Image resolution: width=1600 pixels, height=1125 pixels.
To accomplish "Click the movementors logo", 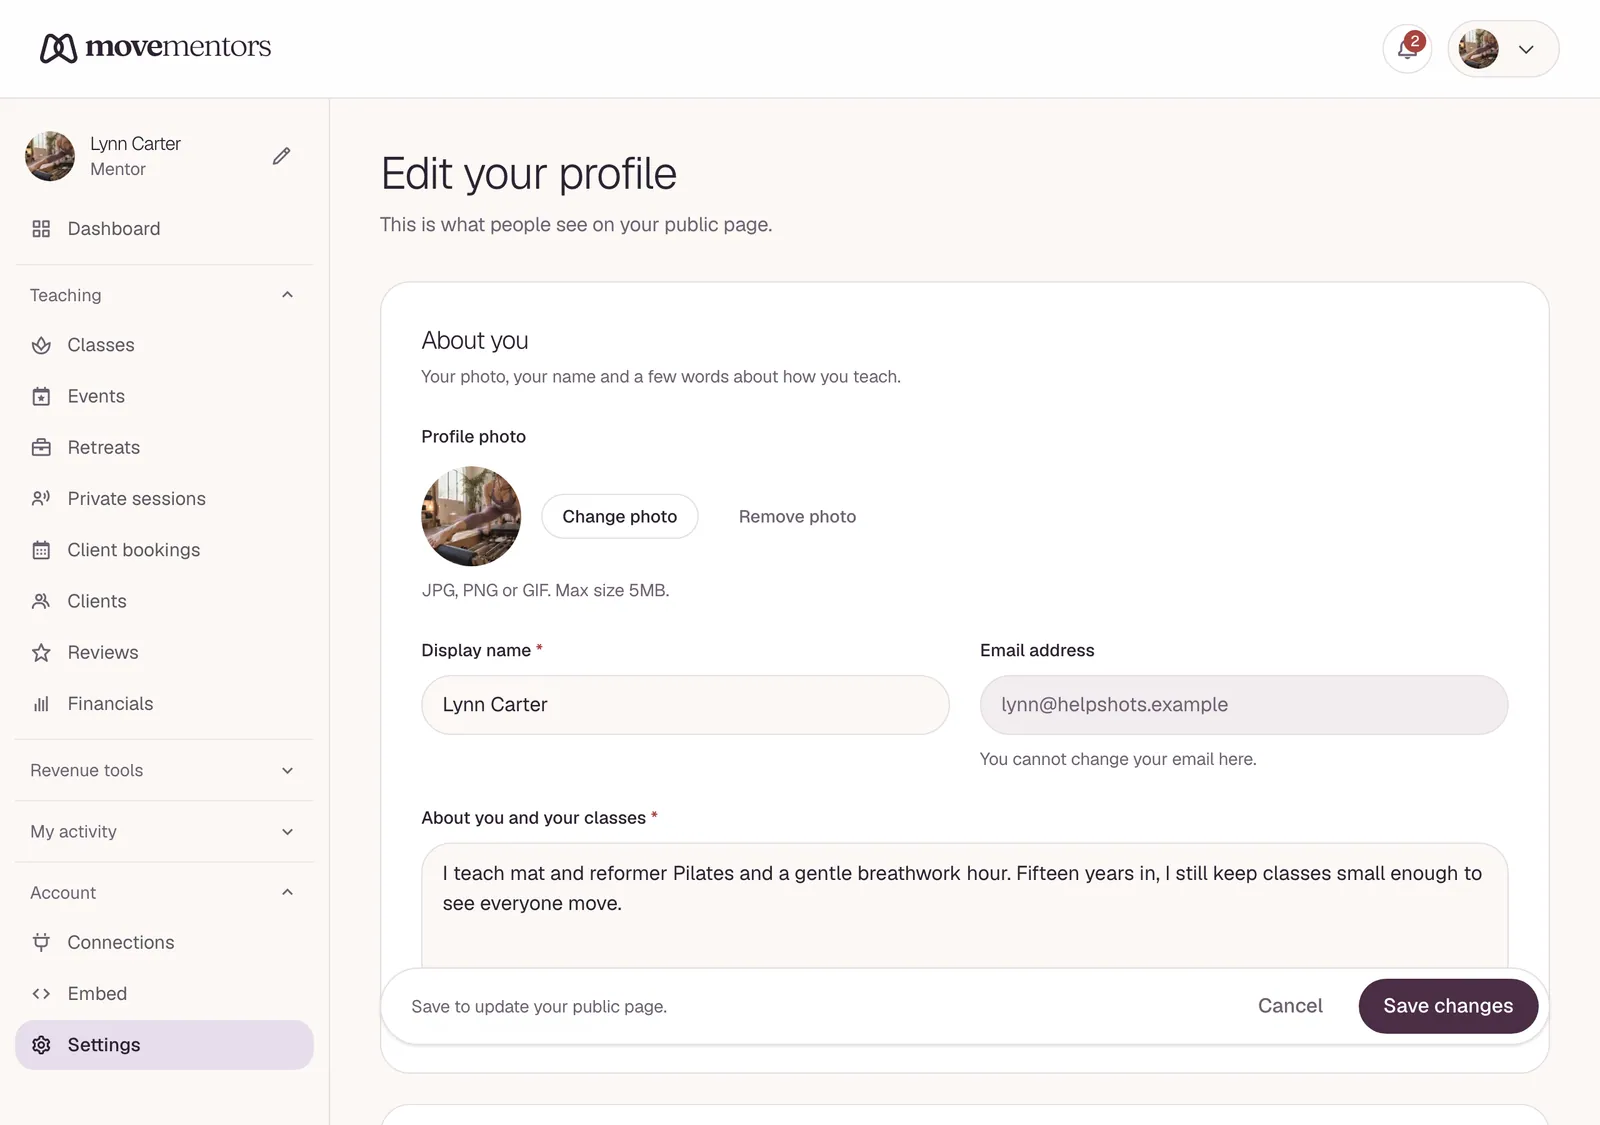I will pyautogui.click(x=155, y=47).
